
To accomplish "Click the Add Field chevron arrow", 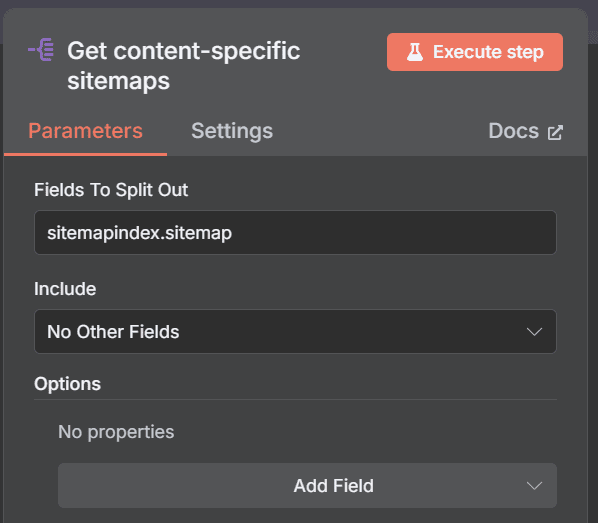I will (534, 486).
